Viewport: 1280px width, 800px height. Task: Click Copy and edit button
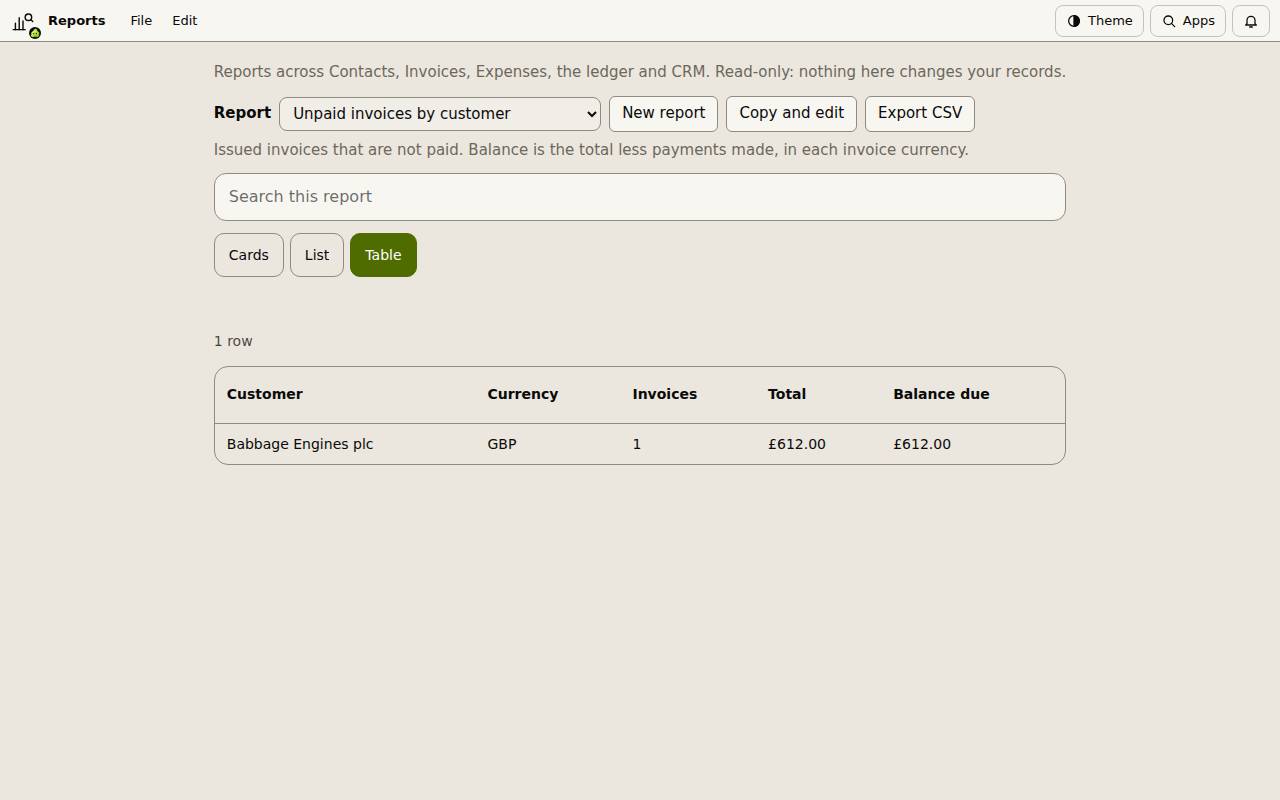point(791,113)
